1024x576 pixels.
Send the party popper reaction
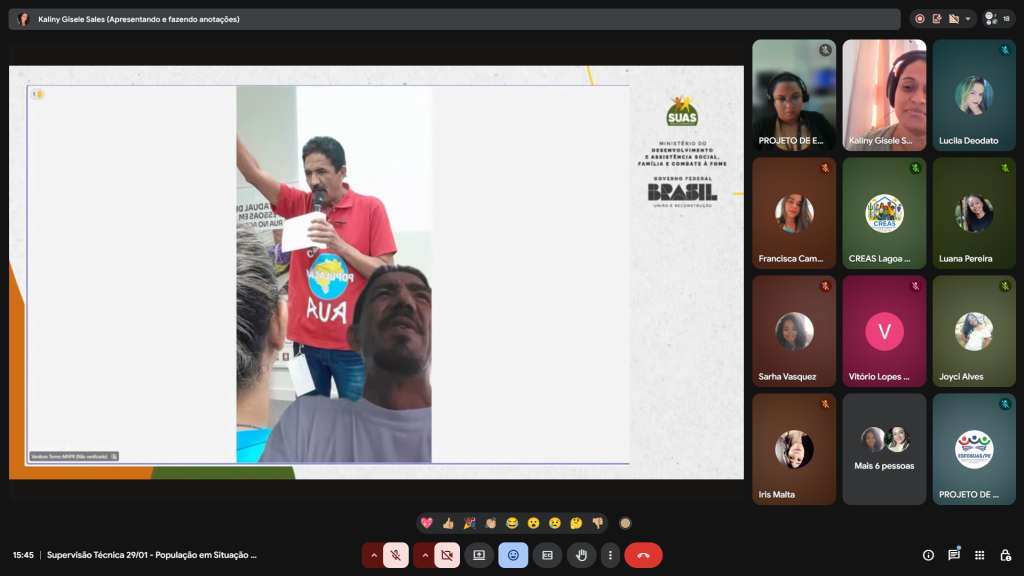tap(469, 523)
